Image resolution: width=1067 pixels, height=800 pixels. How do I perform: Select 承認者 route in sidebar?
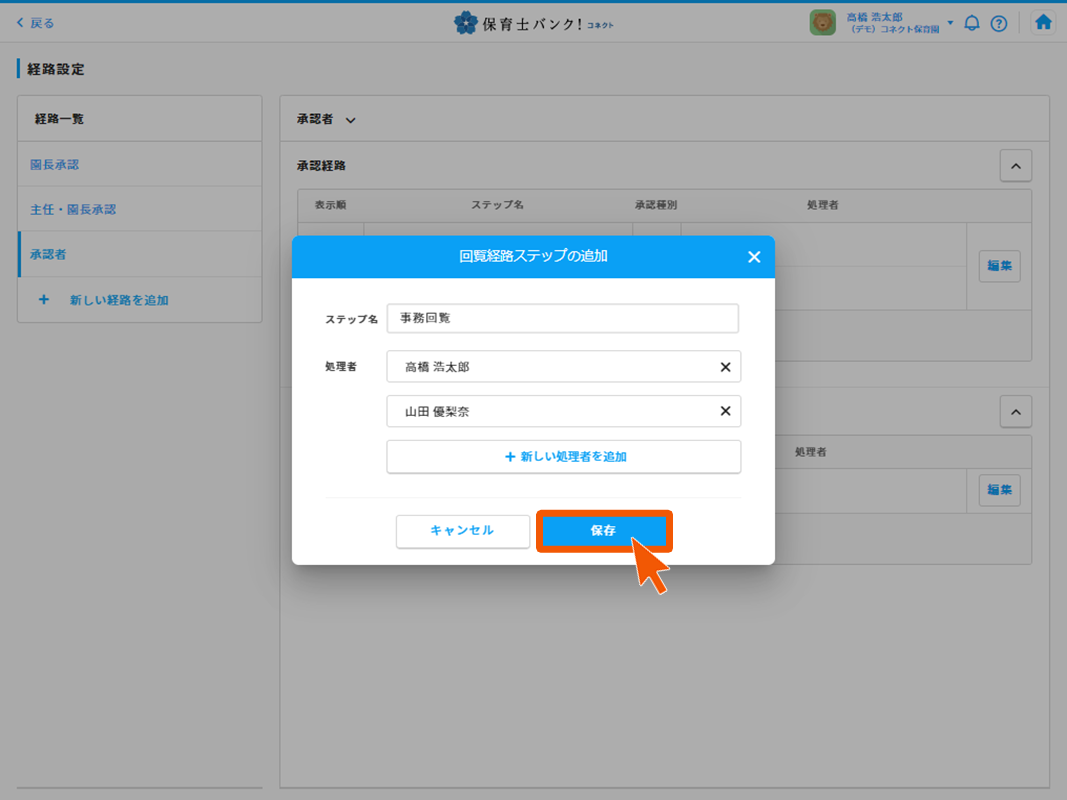coord(48,254)
